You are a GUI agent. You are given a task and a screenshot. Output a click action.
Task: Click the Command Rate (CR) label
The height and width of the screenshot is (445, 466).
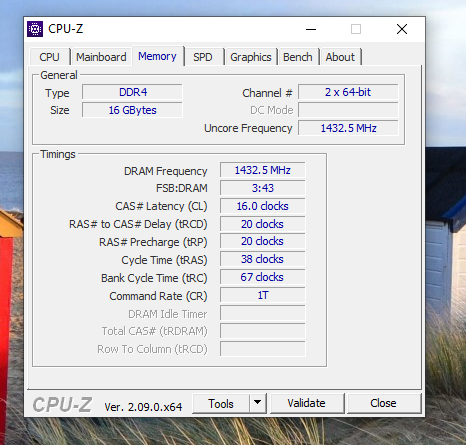(158, 296)
